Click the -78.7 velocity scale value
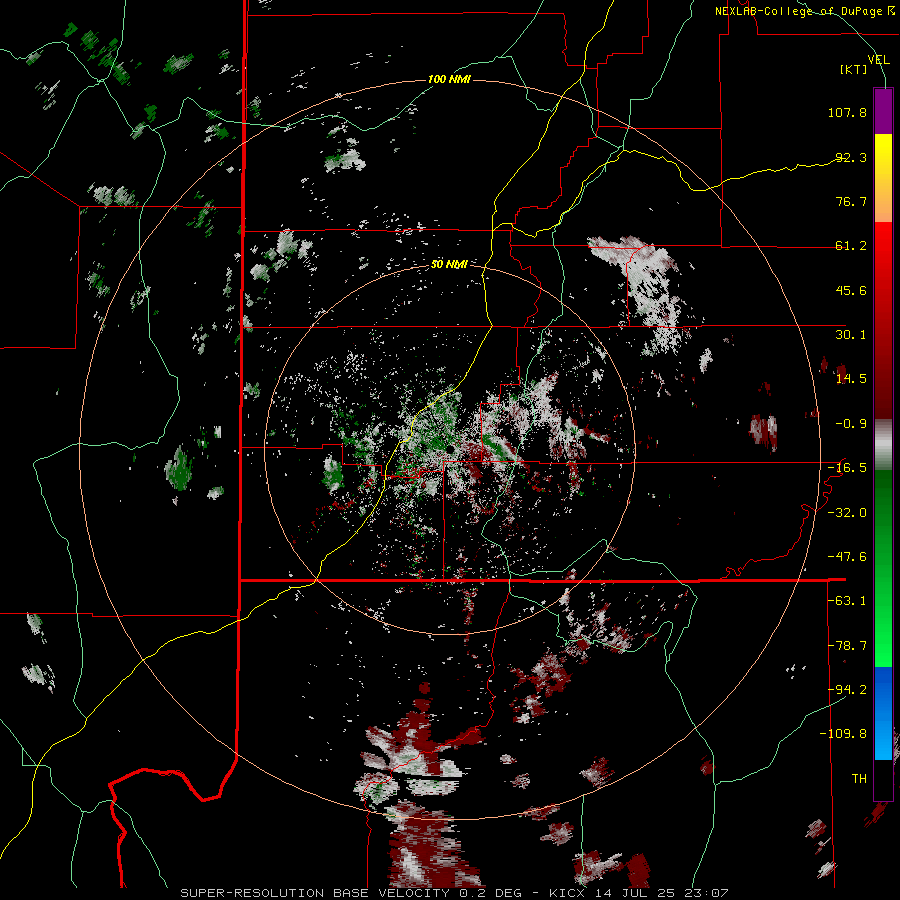Screen dimensions: 900x900 [847, 646]
